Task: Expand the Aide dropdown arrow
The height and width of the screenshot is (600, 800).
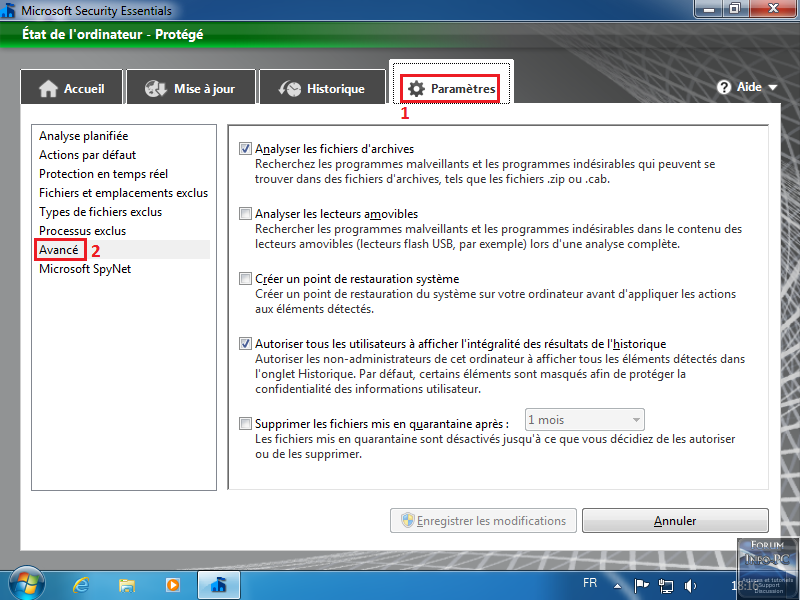Action: [773, 88]
